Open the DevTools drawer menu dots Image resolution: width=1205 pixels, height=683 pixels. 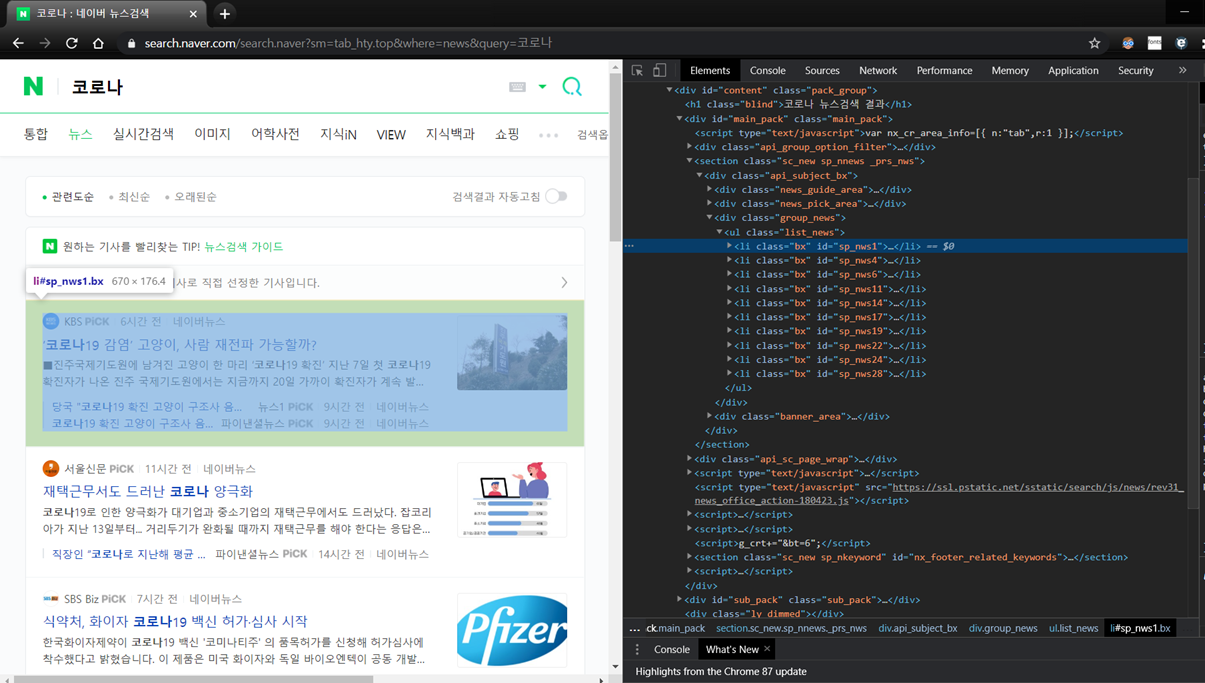coord(637,649)
